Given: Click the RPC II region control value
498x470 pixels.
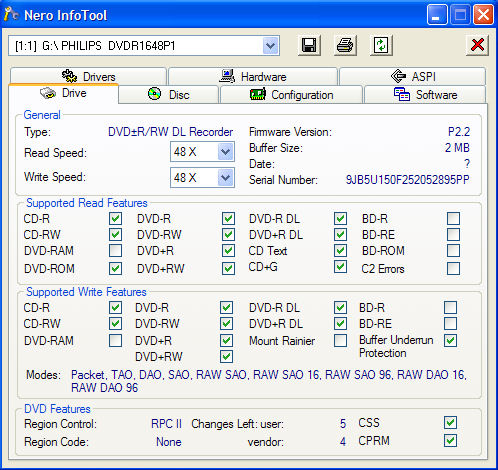Looking at the screenshot, I should click(x=166, y=424).
